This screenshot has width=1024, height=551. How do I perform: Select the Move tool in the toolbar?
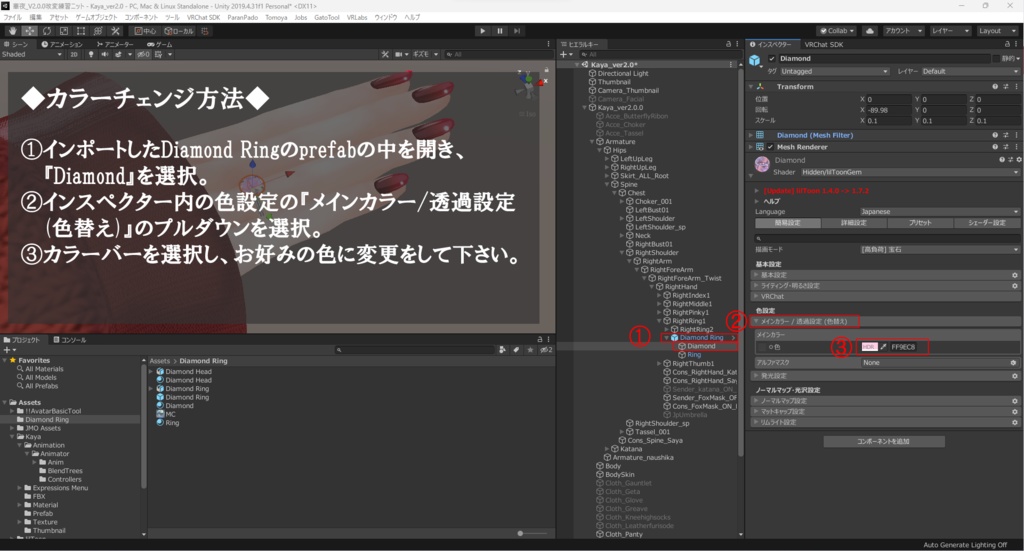(30, 31)
